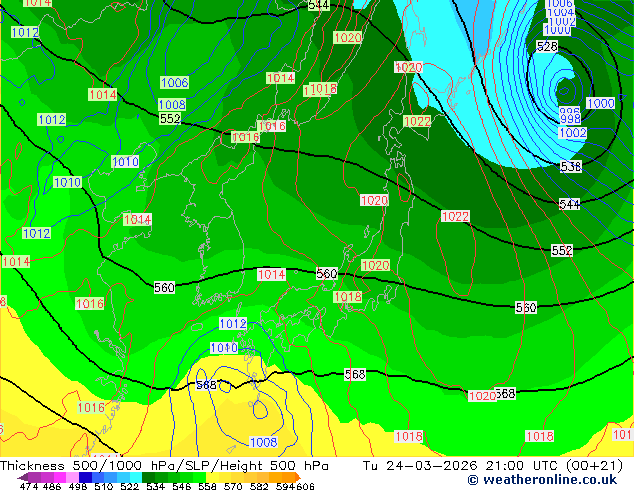Click the orange arrow tip ending the legend bar

tap(298, 477)
